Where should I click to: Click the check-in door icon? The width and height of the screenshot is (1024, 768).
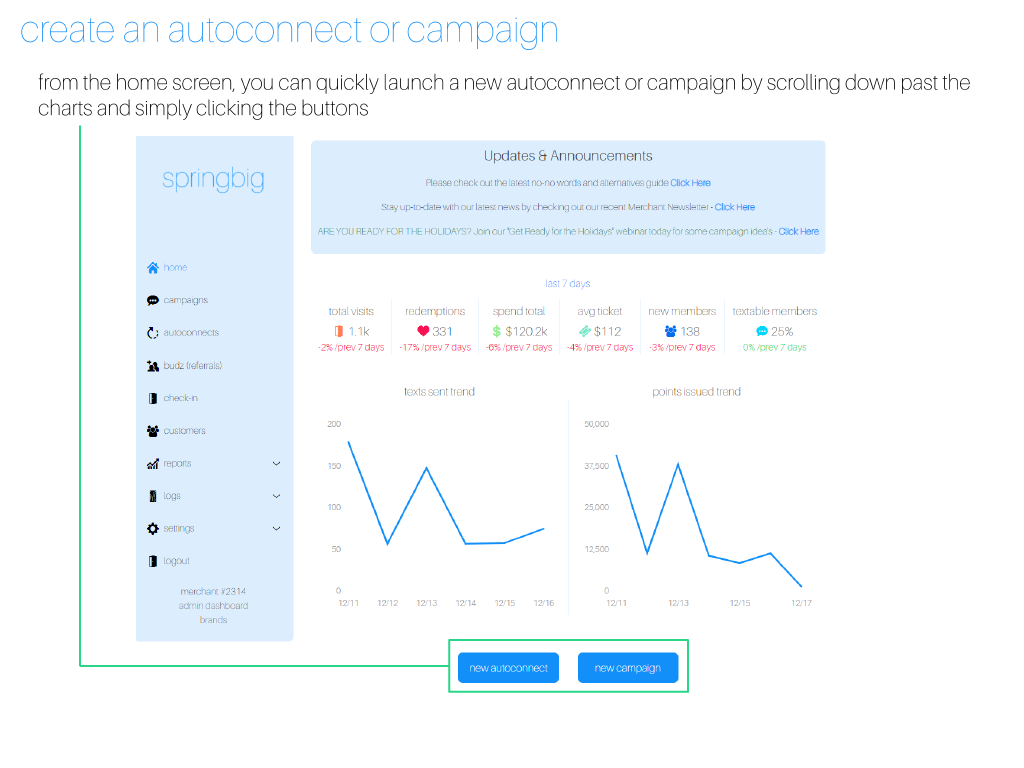pyautogui.click(x=152, y=398)
